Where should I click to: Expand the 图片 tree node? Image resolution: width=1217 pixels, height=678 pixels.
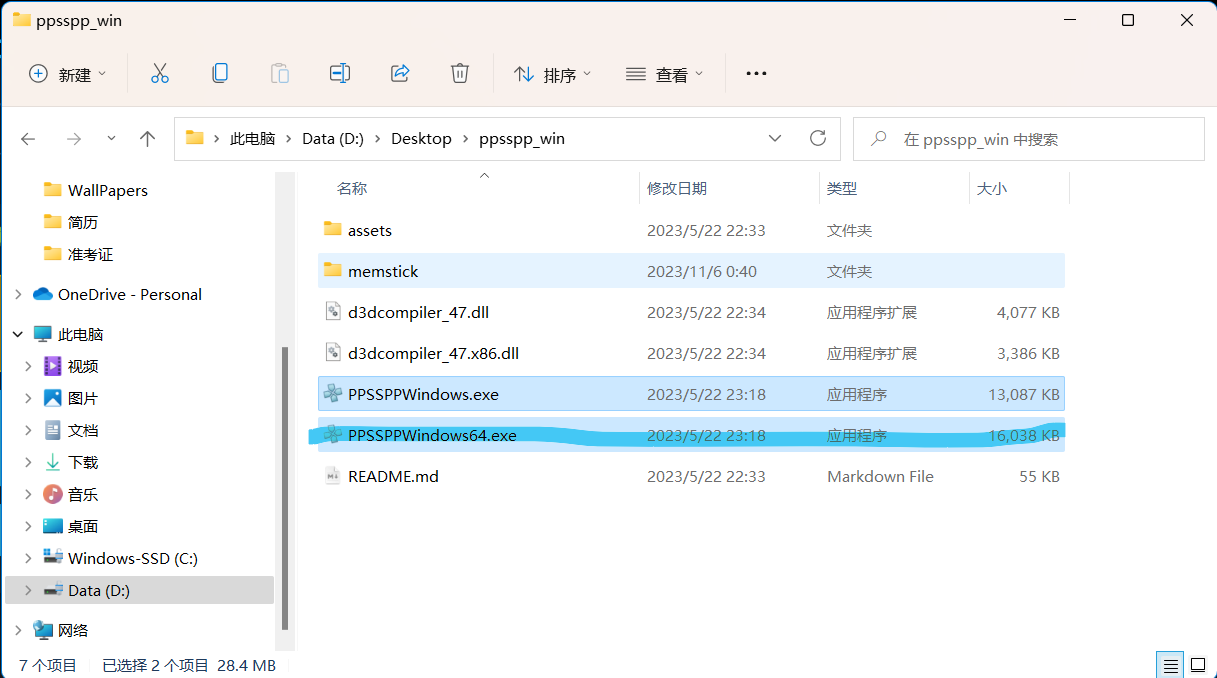[x=28, y=398]
